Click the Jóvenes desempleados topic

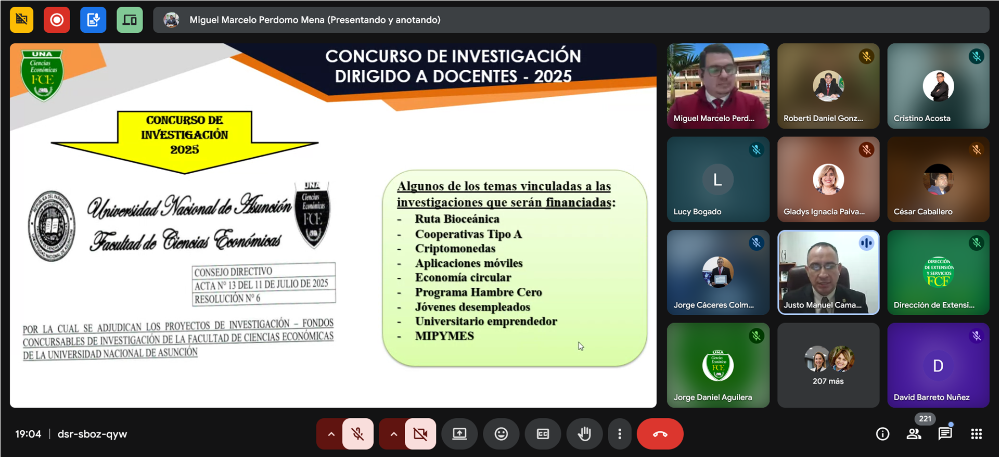click(472, 307)
